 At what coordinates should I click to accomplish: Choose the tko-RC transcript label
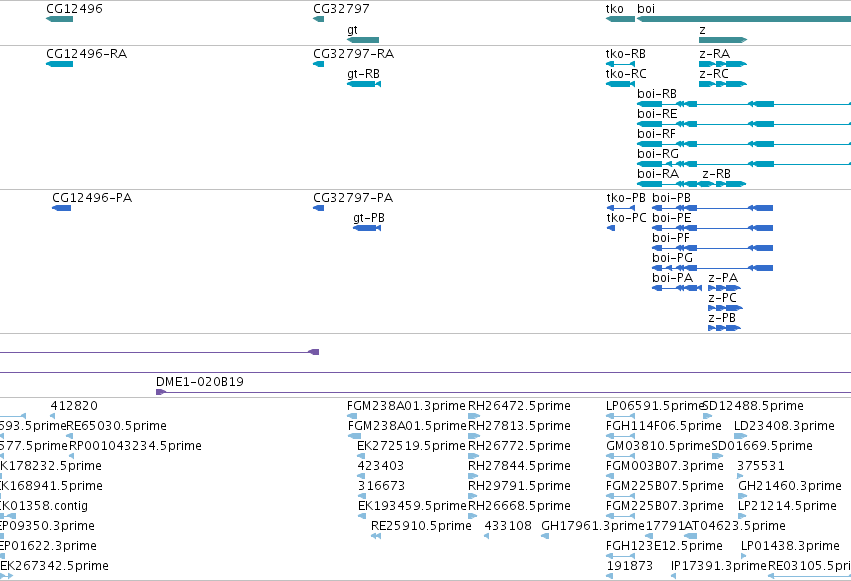tap(626, 74)
